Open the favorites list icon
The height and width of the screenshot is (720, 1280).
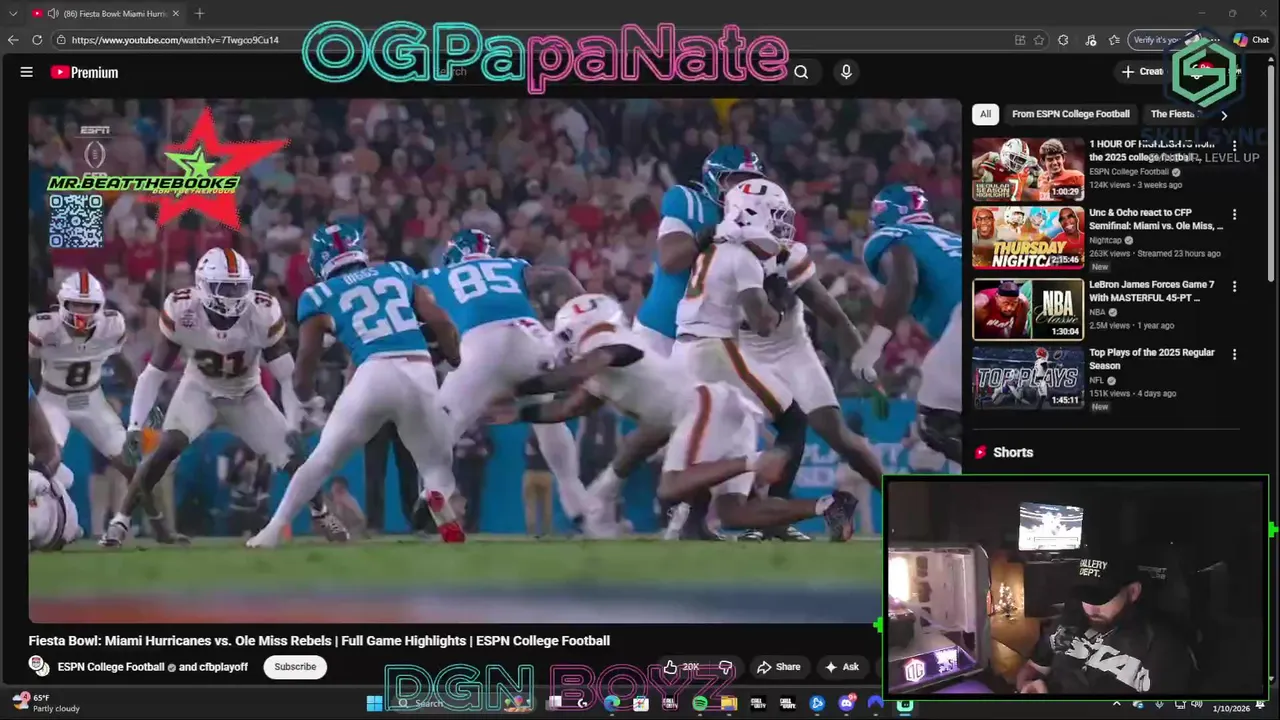point(1114,40)
